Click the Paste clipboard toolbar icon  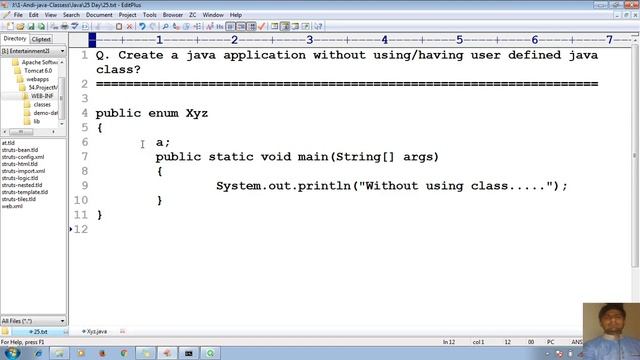(x=119, y=27)
